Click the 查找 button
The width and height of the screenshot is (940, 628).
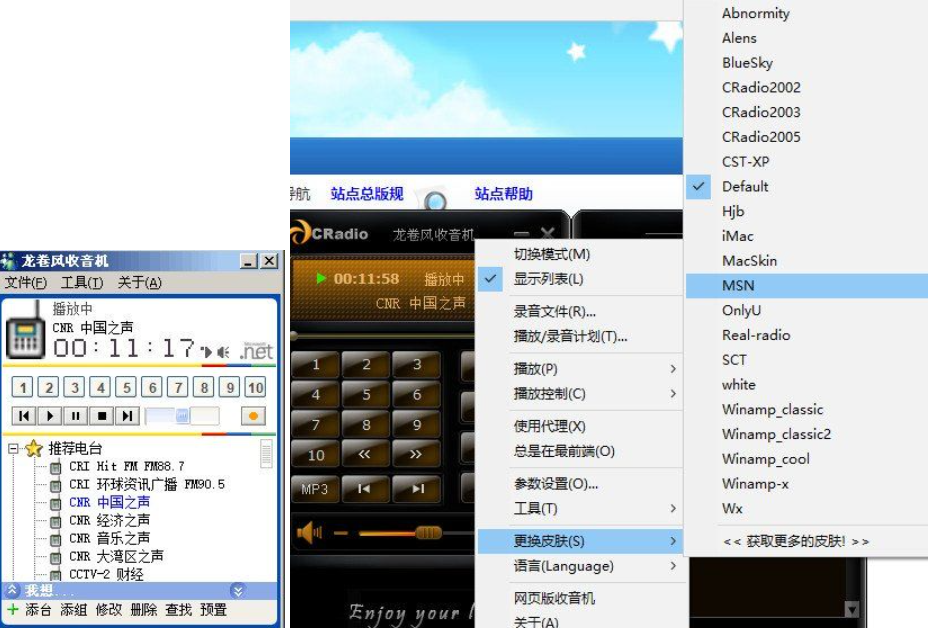178,610
